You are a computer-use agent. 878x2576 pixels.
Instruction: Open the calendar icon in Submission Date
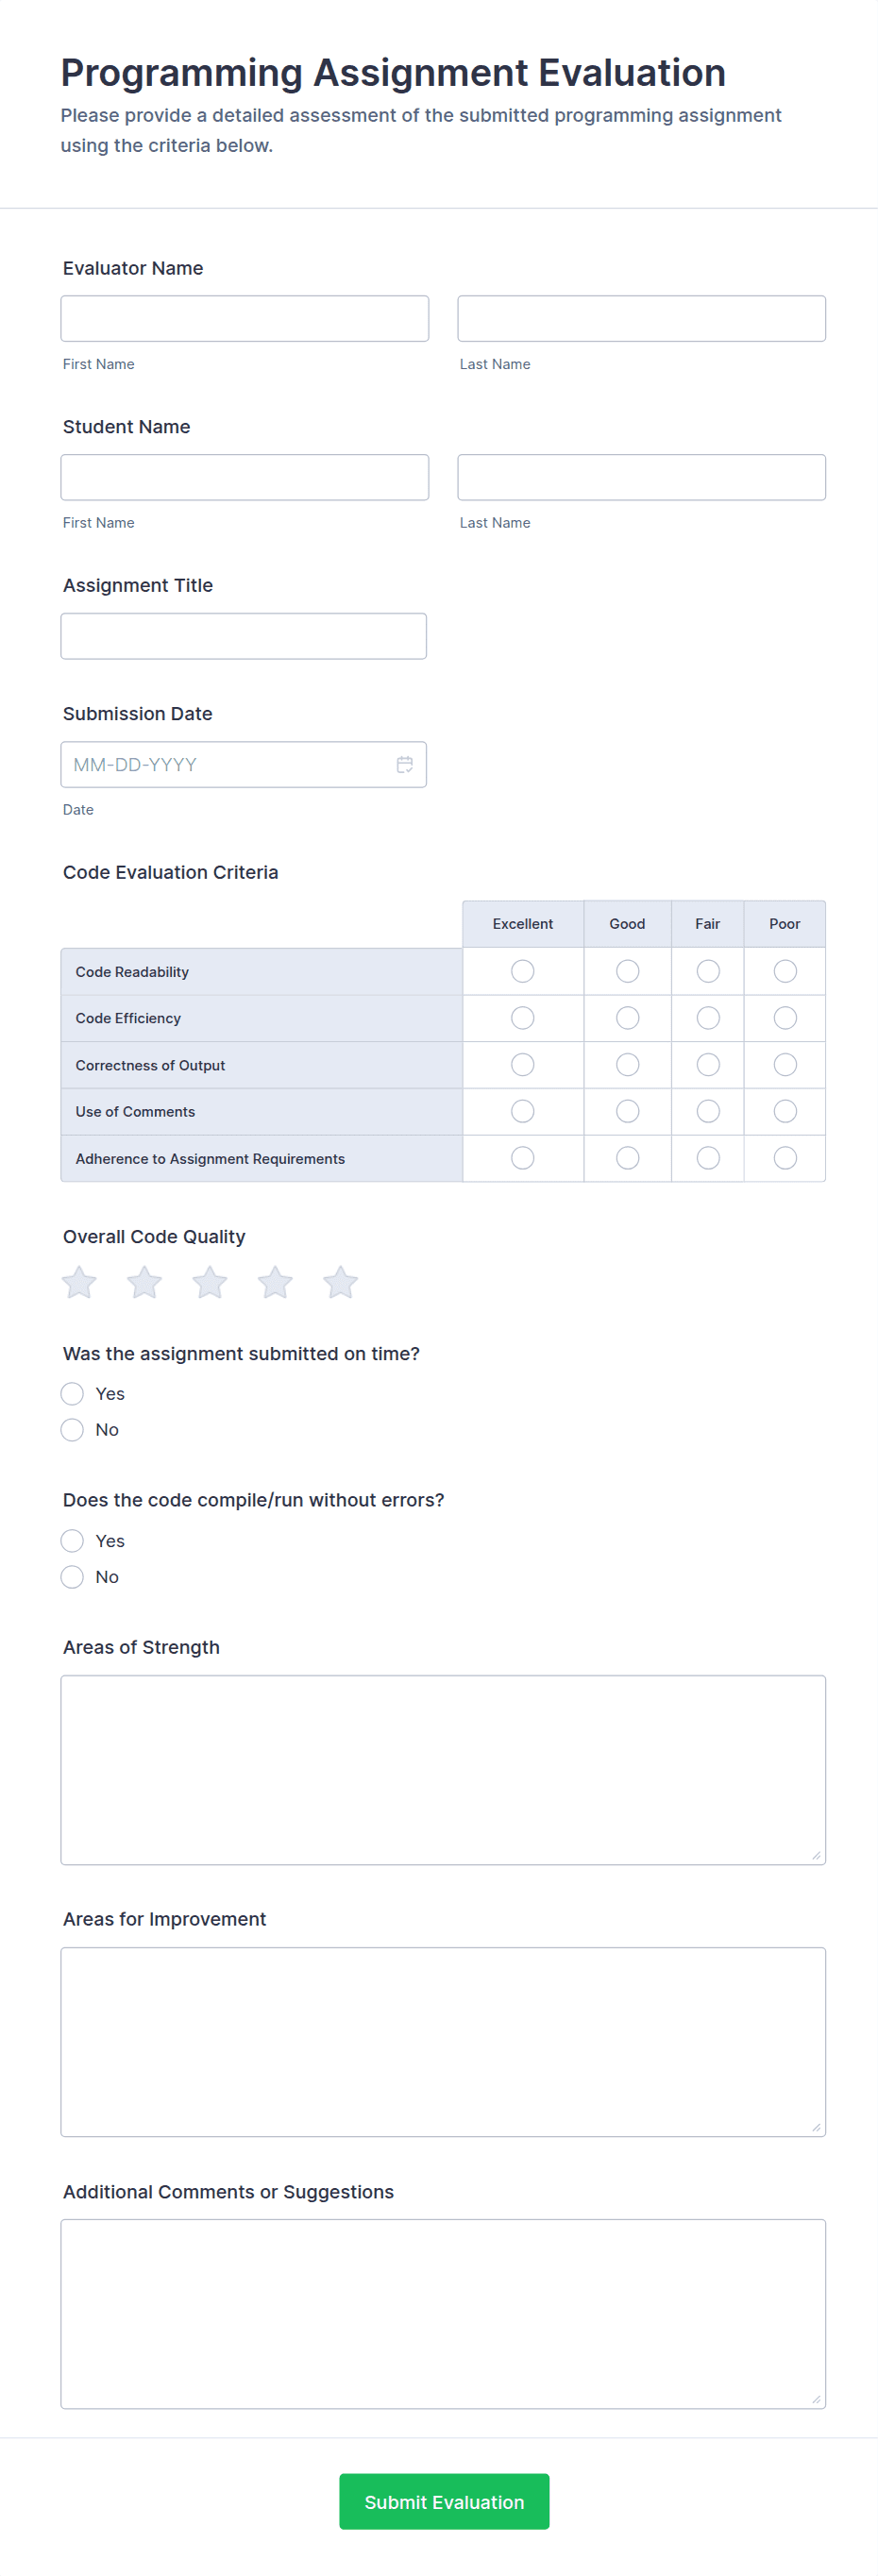pyautogui.click(x=404, y=764)
